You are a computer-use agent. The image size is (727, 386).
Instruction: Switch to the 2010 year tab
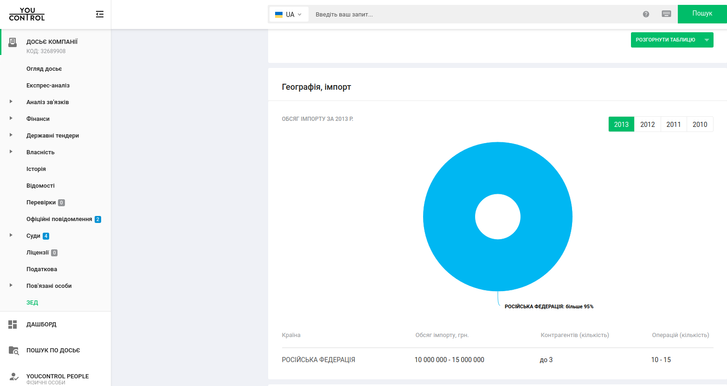700,124
